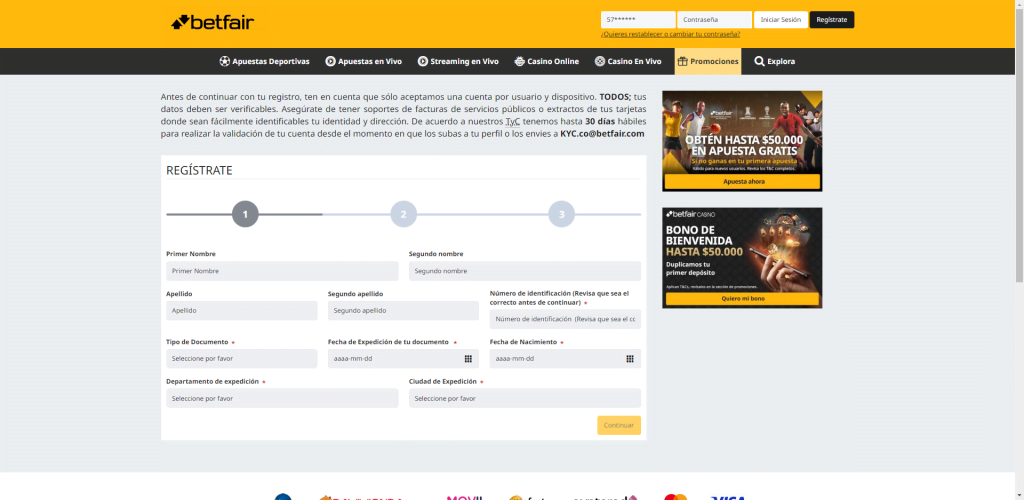The height and width of the screenshot is (500, 1024).
Task: Click step 2 circle in progress bar
Action: [x=404, y=214]
